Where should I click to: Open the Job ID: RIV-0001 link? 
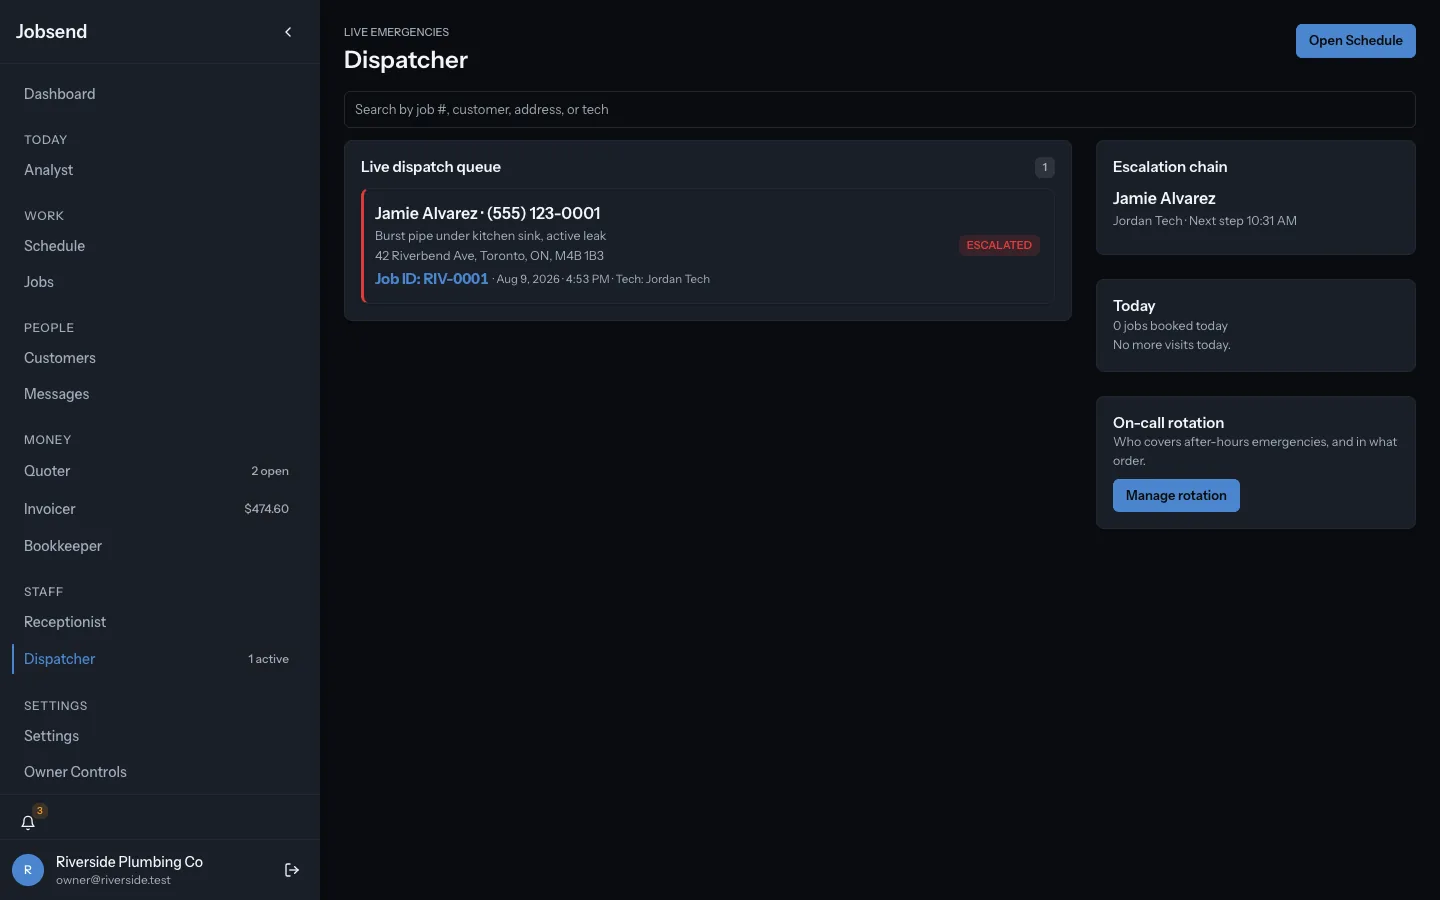click(431, 279)
